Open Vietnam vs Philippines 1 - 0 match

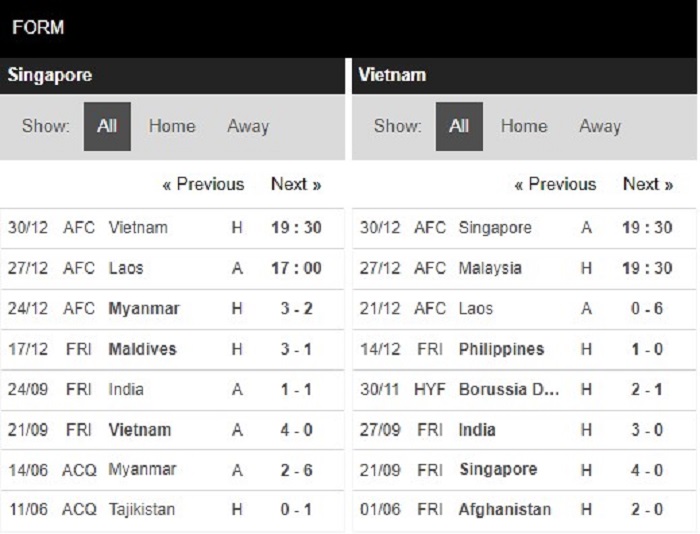(524, 349)
